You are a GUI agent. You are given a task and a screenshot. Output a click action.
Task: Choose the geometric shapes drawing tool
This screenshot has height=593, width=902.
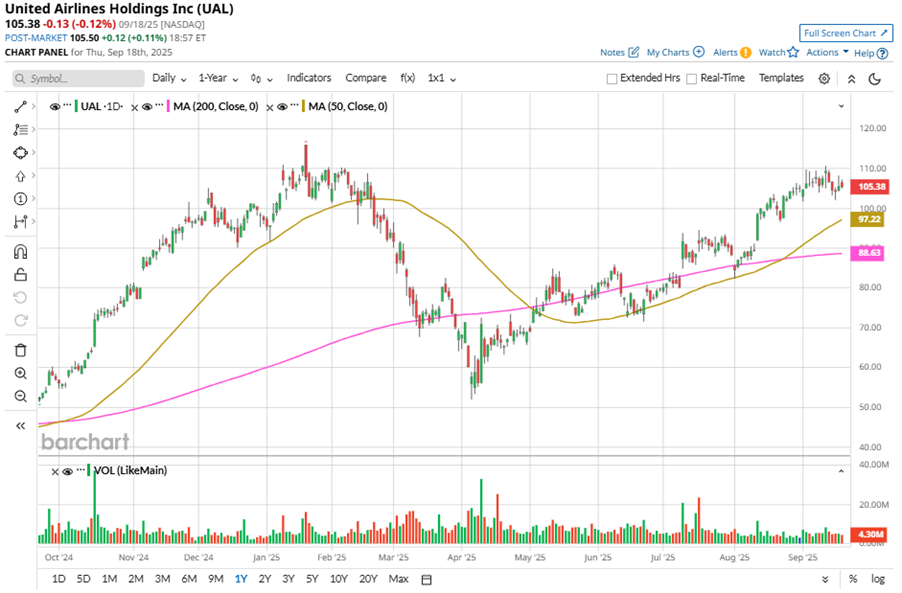pos(20,152)
